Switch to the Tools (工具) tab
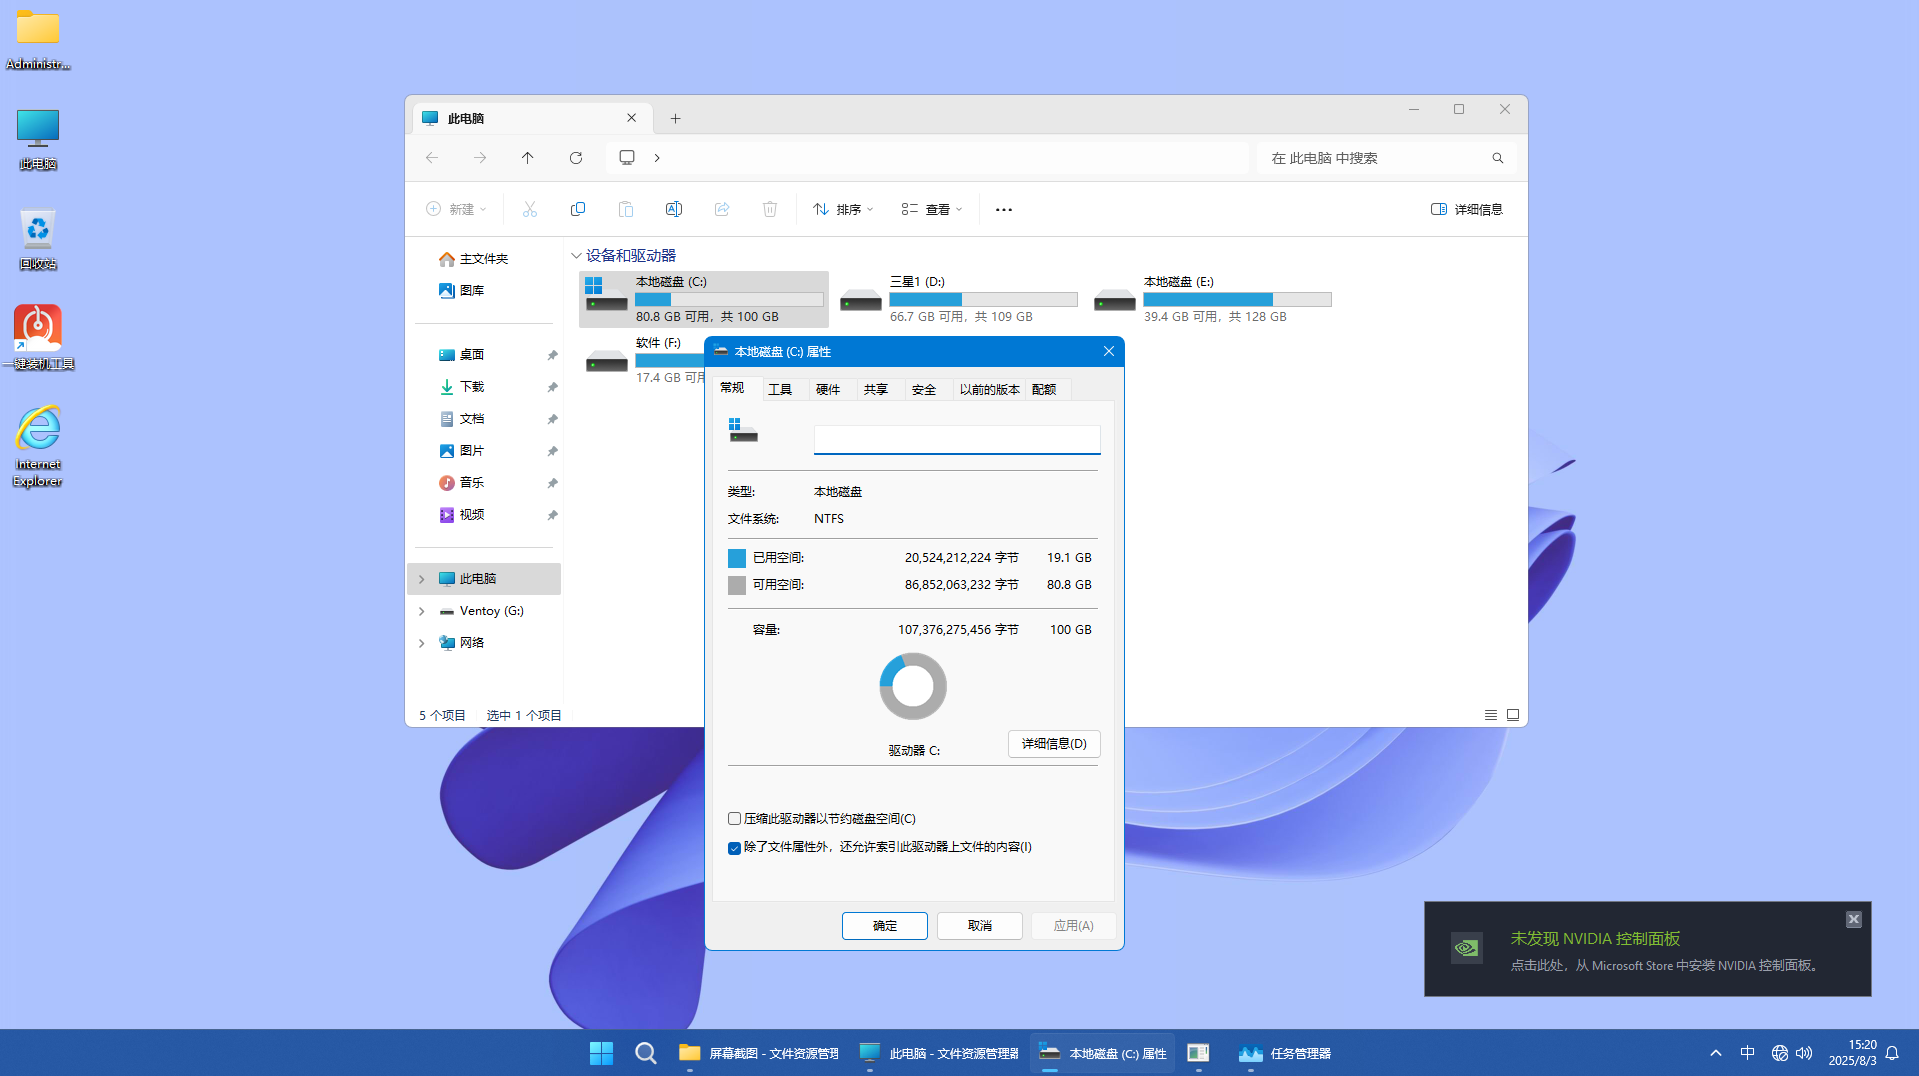This screenshot has height=1076, width=1919. tap(780, 390)
